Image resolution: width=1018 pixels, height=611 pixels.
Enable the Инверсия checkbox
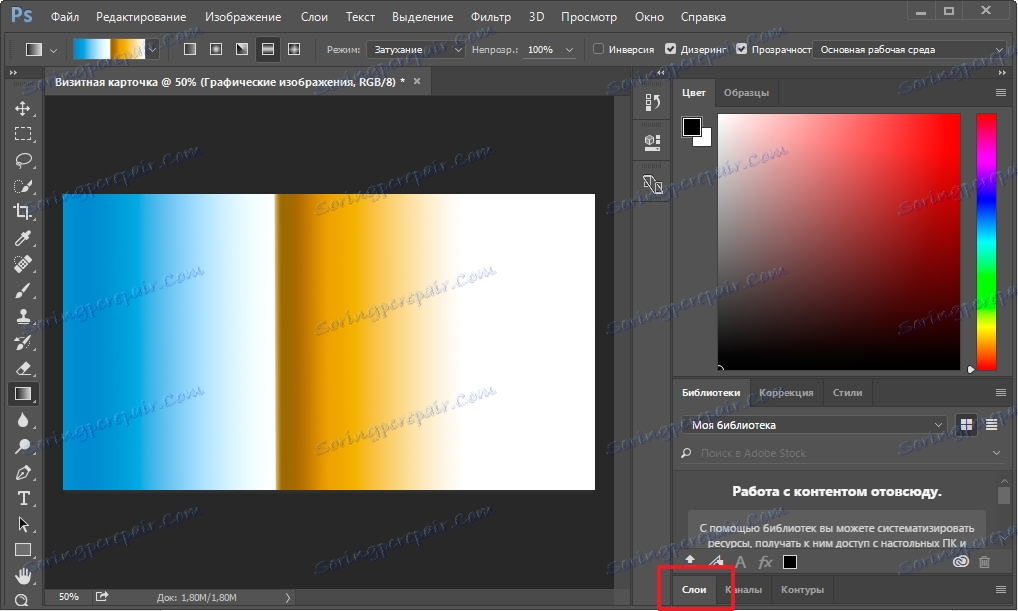(599, 48)
